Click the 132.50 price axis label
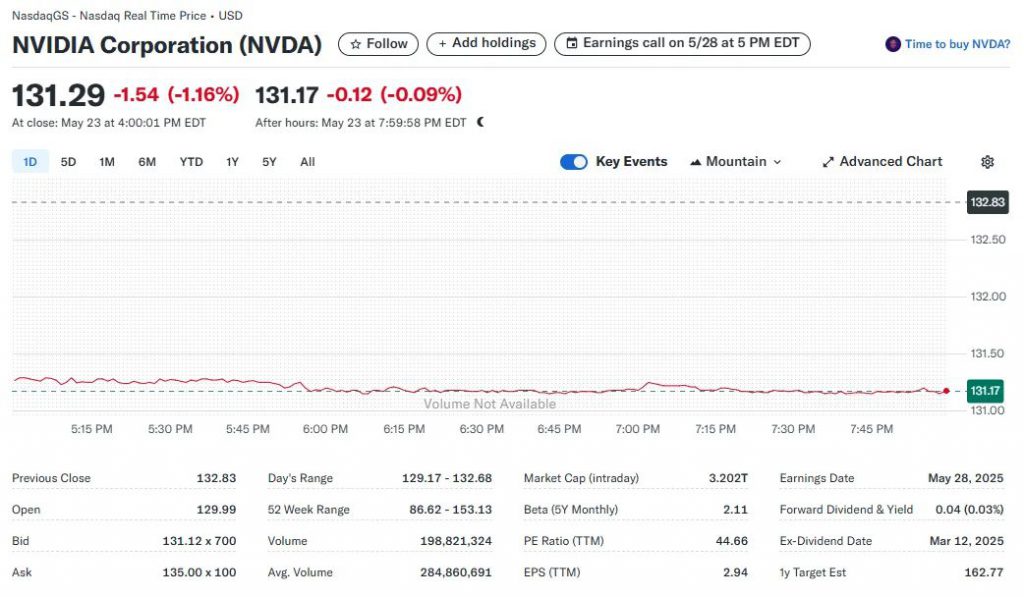The image size is (1024, 597). pyautogui.click(x=987, y=240)
